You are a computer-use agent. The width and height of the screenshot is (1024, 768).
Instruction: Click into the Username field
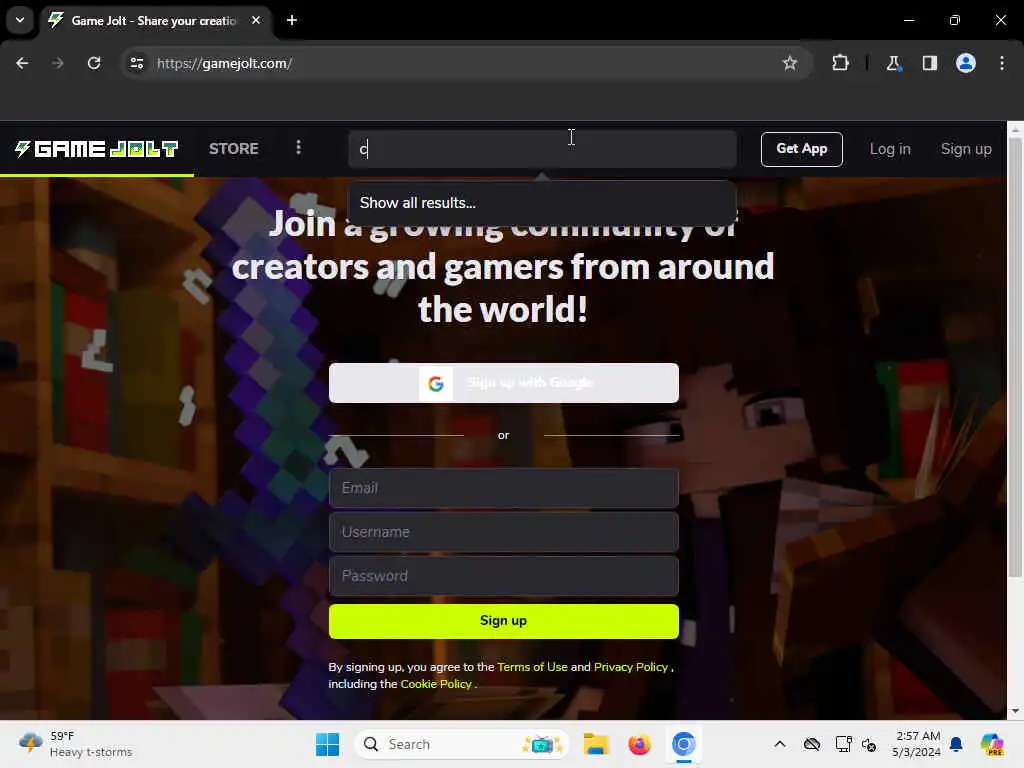pos(504,532)
